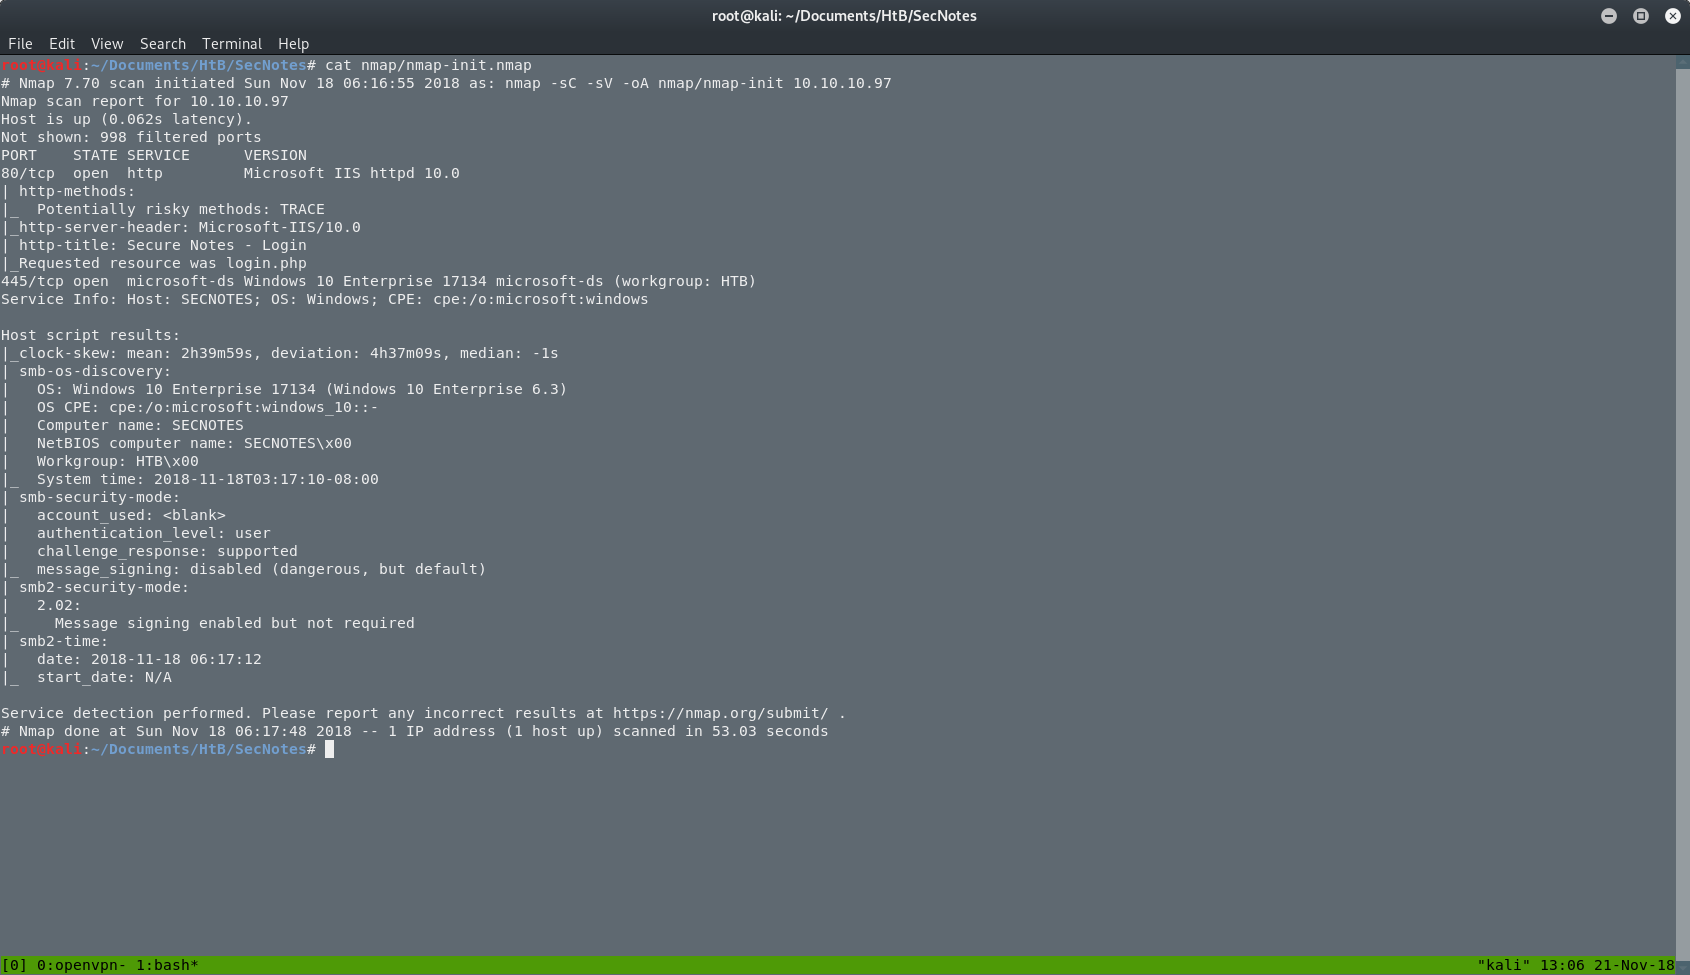The image size is (1690, 975).
Task: Open the Search menu
Action: pyautogui.click(x=162, y=43)
